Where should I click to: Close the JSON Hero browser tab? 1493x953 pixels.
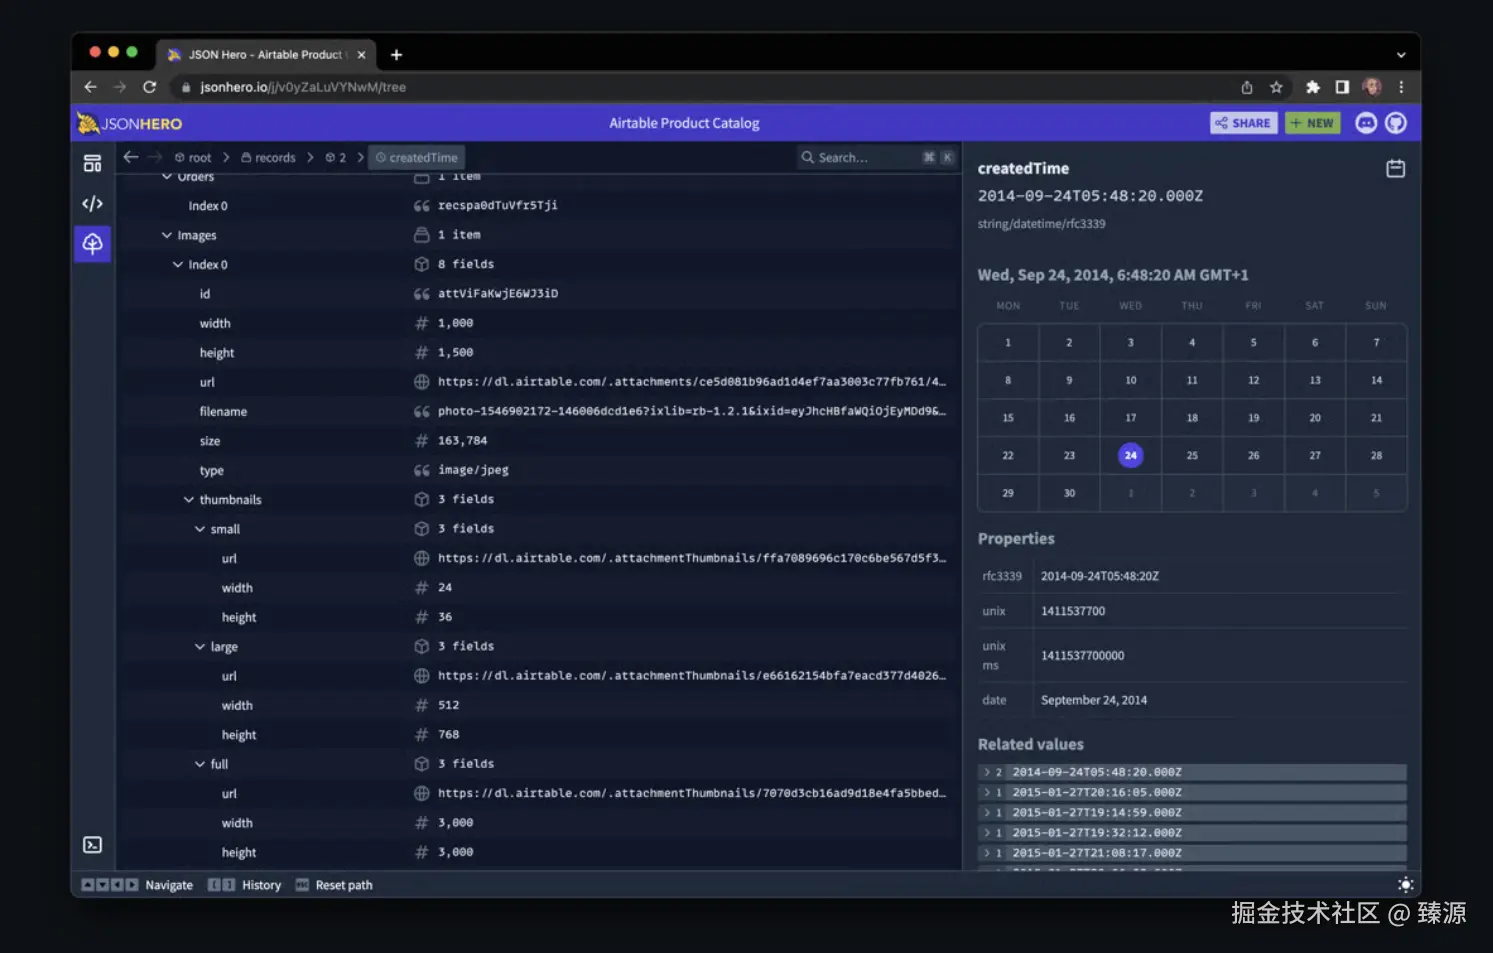361,55
